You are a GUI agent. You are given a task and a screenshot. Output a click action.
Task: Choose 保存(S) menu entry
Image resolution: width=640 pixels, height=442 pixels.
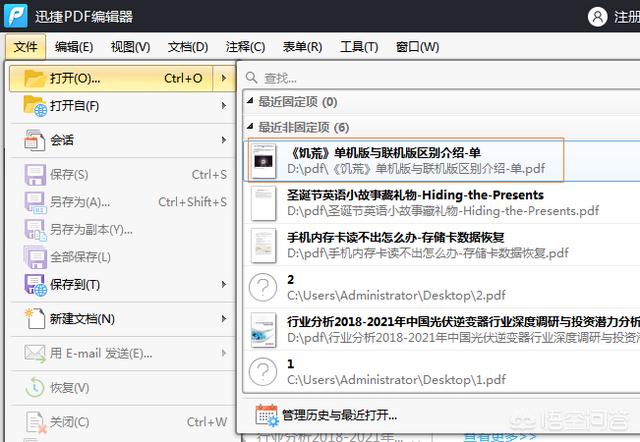click(x=122, y=175)
